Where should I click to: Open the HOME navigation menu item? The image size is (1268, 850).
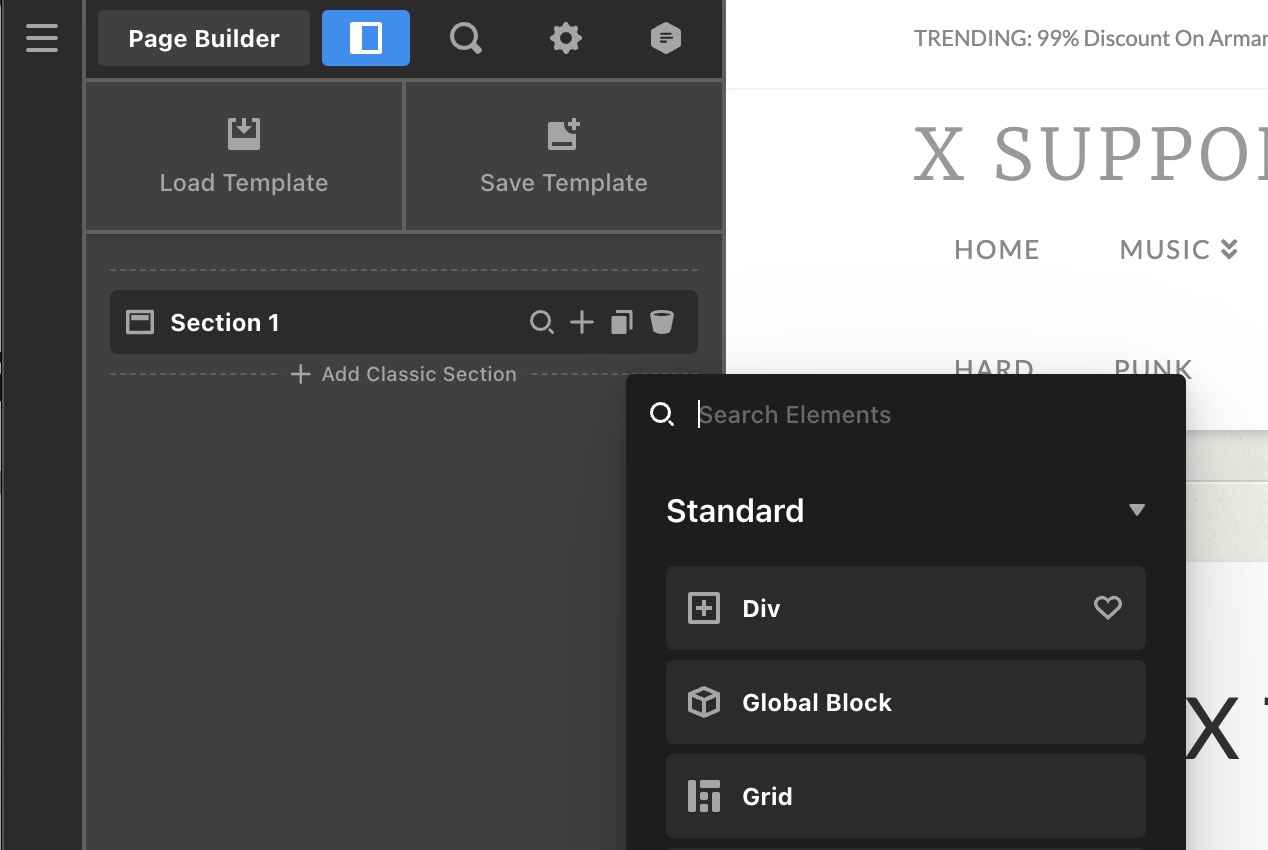click(997, 249)
